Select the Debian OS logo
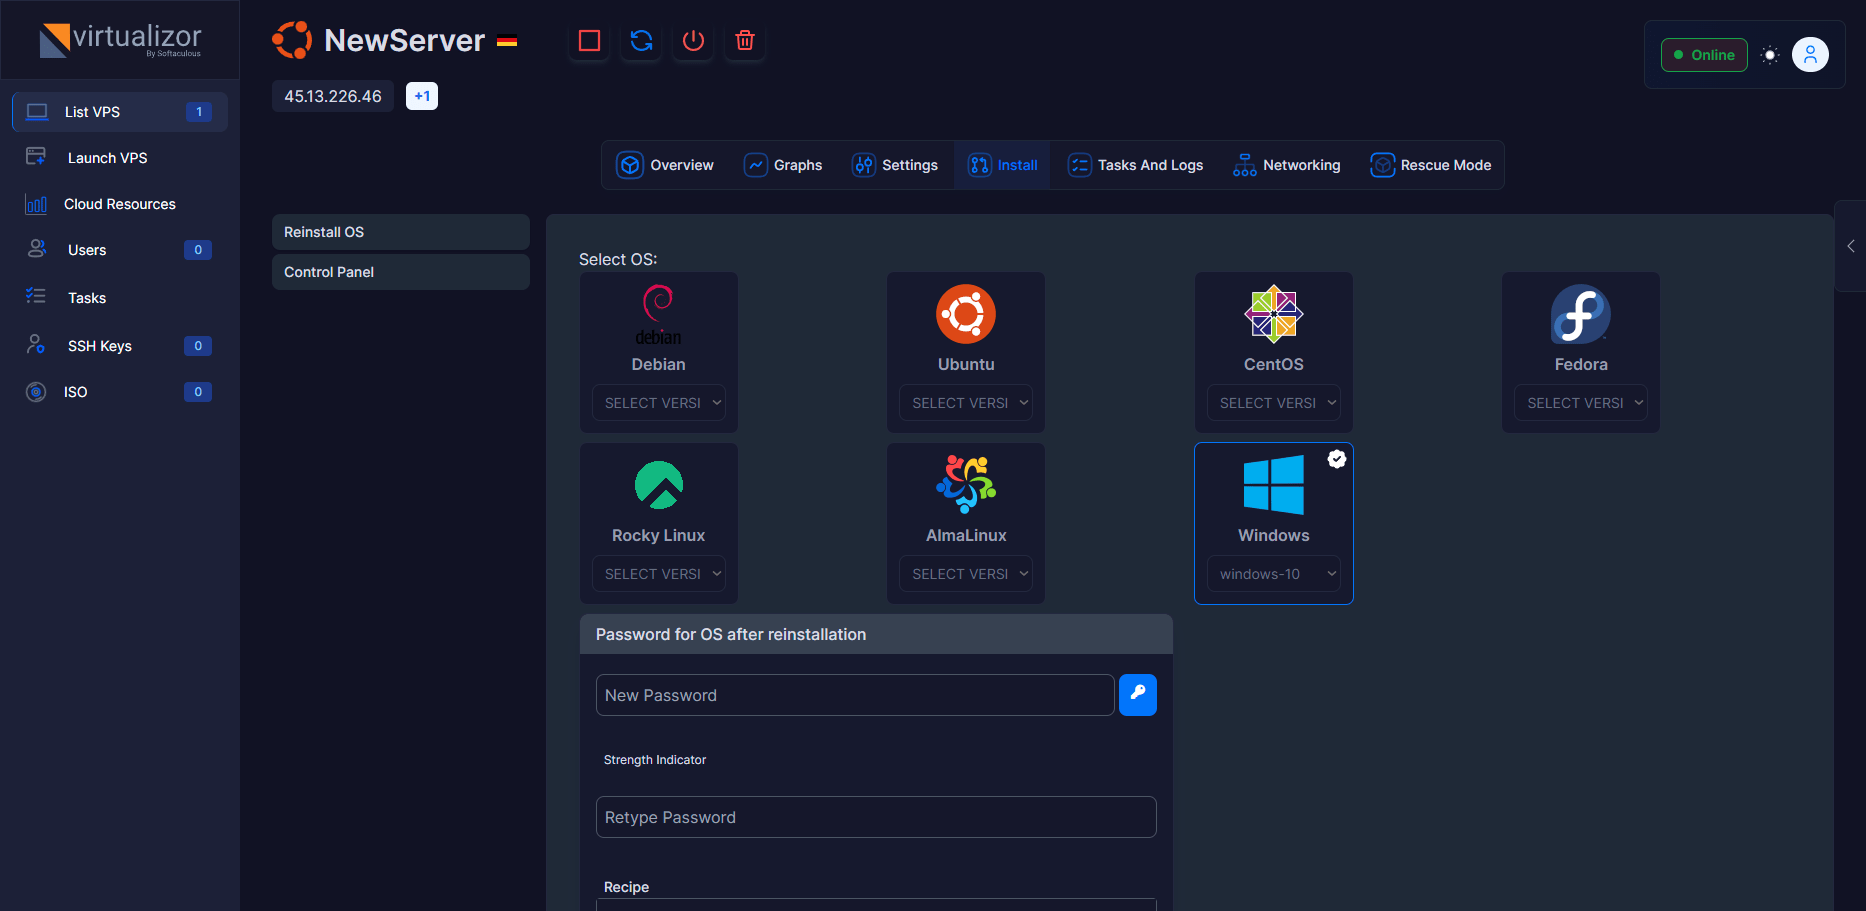 pyautogui.click(x=658, y=315)
